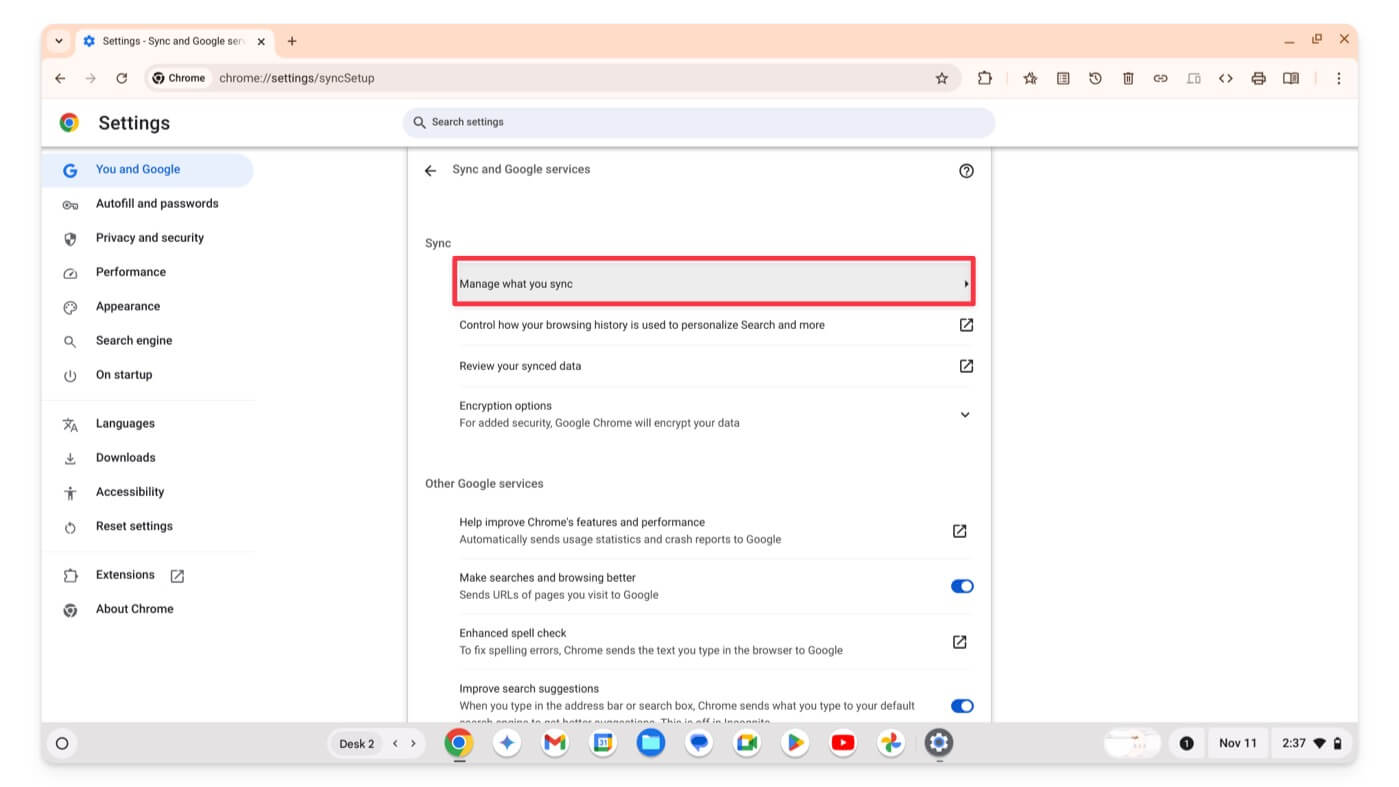
Task: Click the address bar URL
Action: click(x=297, y=78)
